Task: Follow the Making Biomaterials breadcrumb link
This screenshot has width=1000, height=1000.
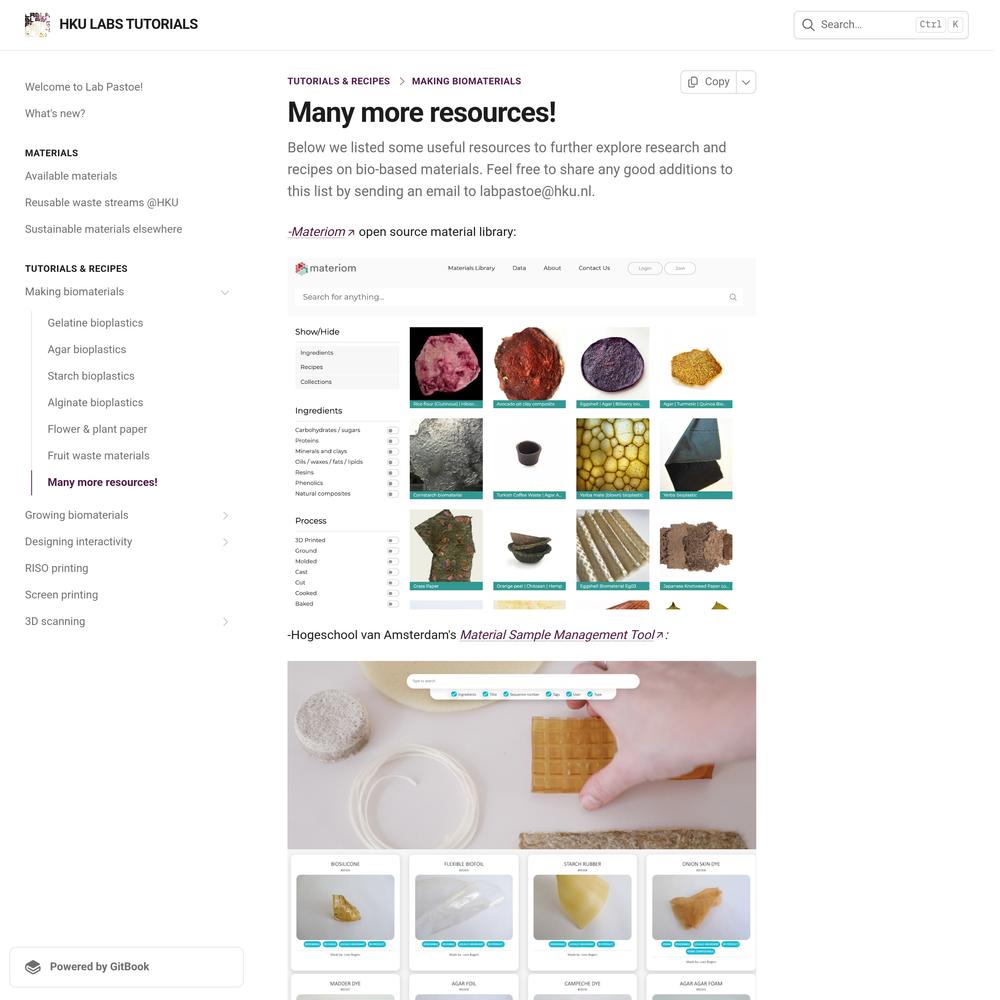Action: [466, 81]
